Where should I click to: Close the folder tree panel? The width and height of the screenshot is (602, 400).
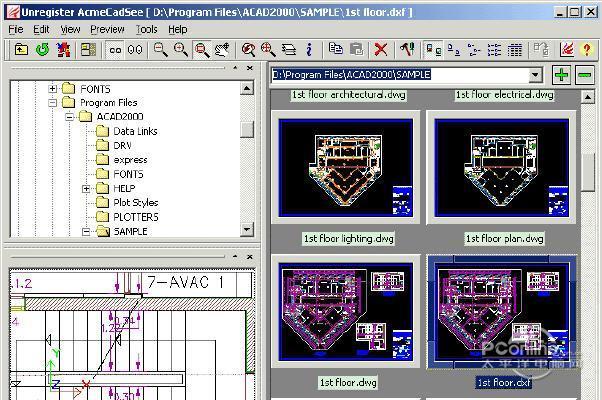click(x=248, y=68)
